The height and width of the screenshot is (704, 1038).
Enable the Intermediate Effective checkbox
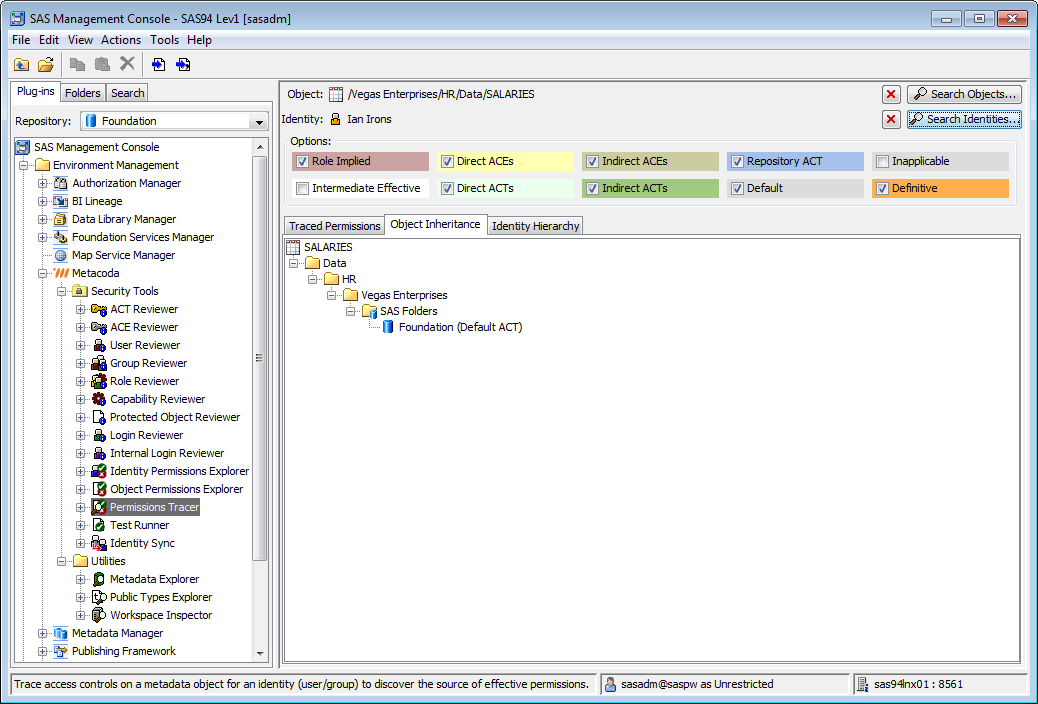click(x=303, y=188)
